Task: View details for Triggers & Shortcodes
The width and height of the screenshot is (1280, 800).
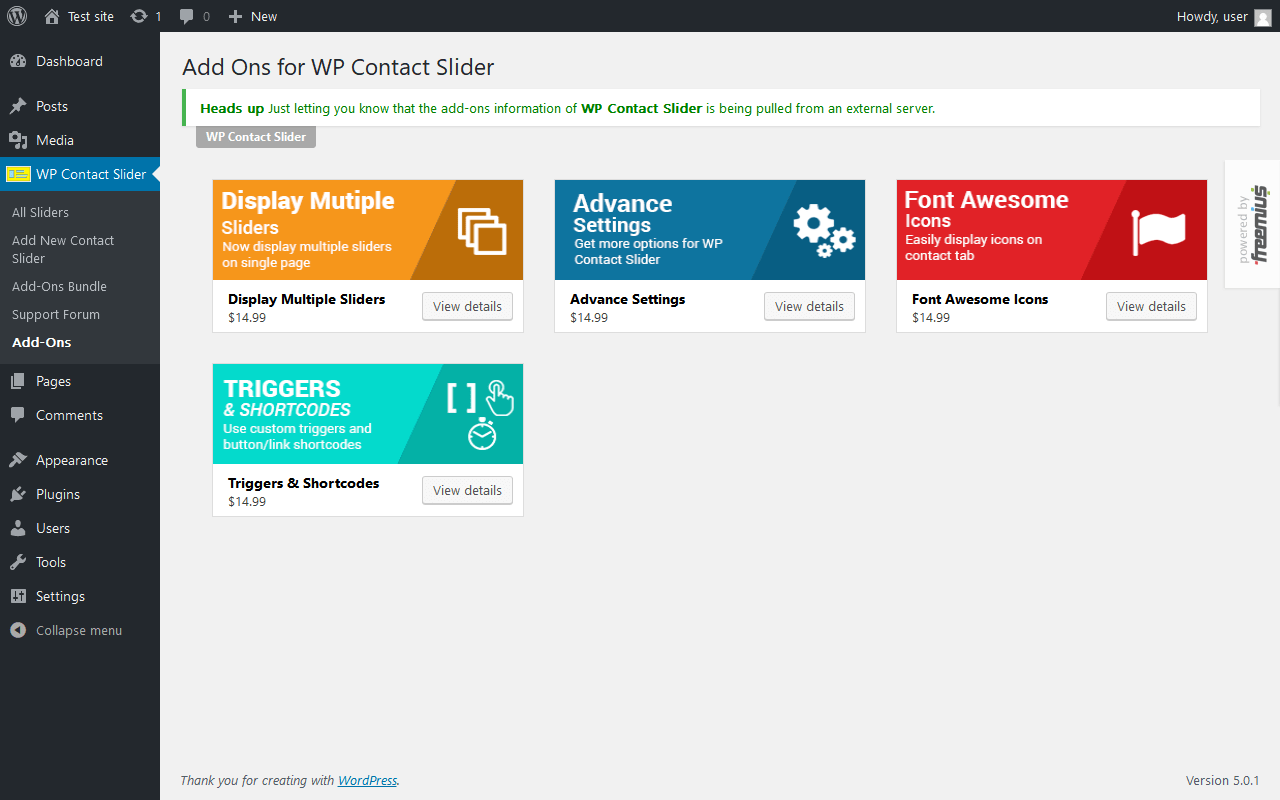Action: coord(467,490)
